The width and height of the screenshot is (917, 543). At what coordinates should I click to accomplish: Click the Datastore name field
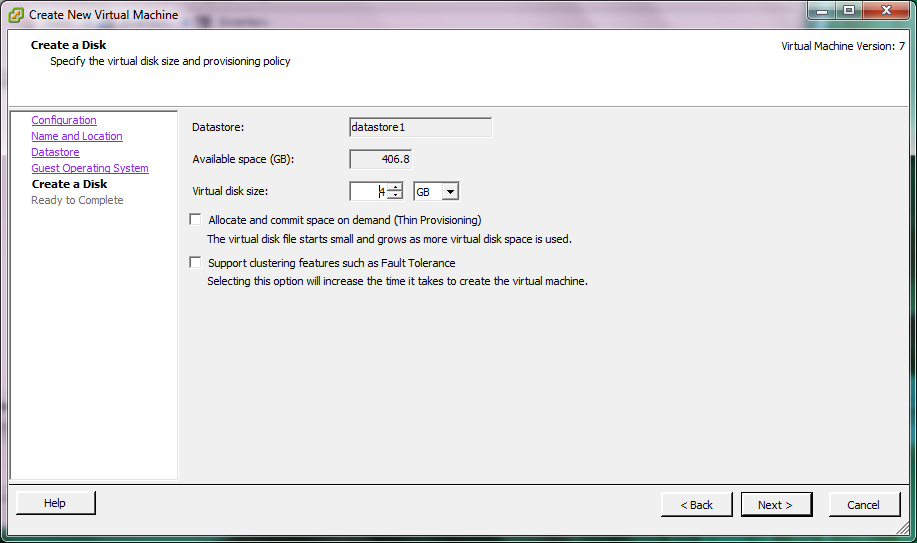(x=420, y=127)
